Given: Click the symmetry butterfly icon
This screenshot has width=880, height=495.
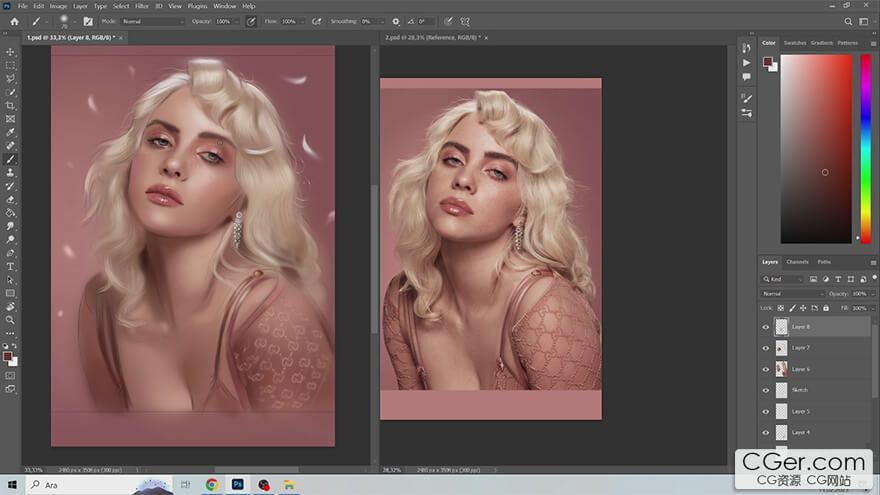Looking at the screenshot, I should point(465,21).
